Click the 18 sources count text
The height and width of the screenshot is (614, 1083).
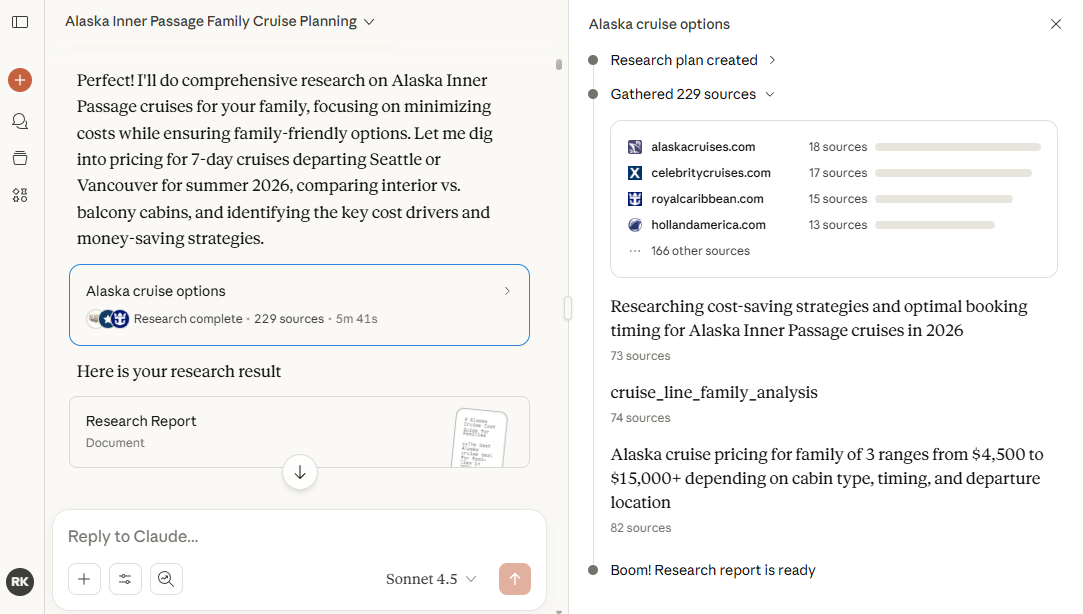pos(838,147)
